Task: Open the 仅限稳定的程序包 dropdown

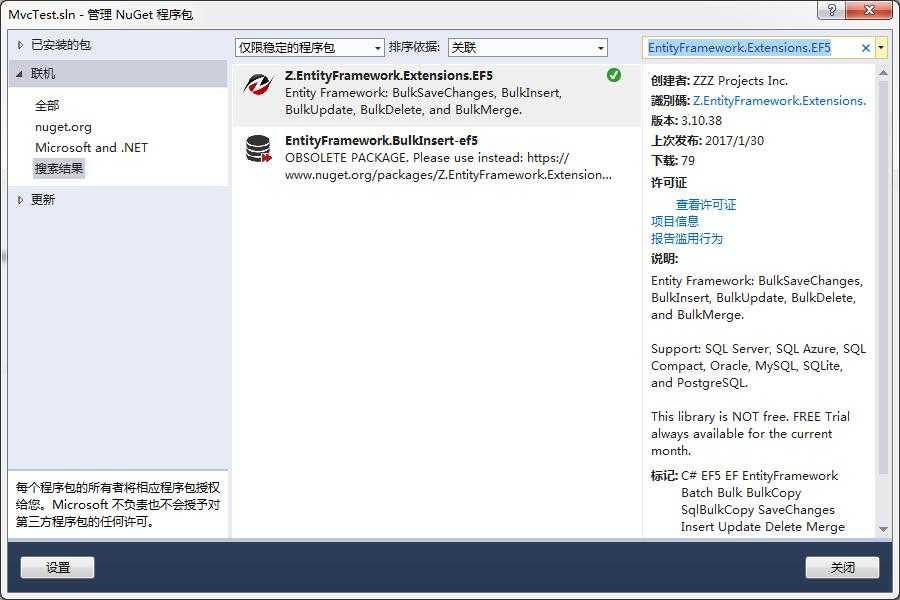Action: click(x=309, y=48)
